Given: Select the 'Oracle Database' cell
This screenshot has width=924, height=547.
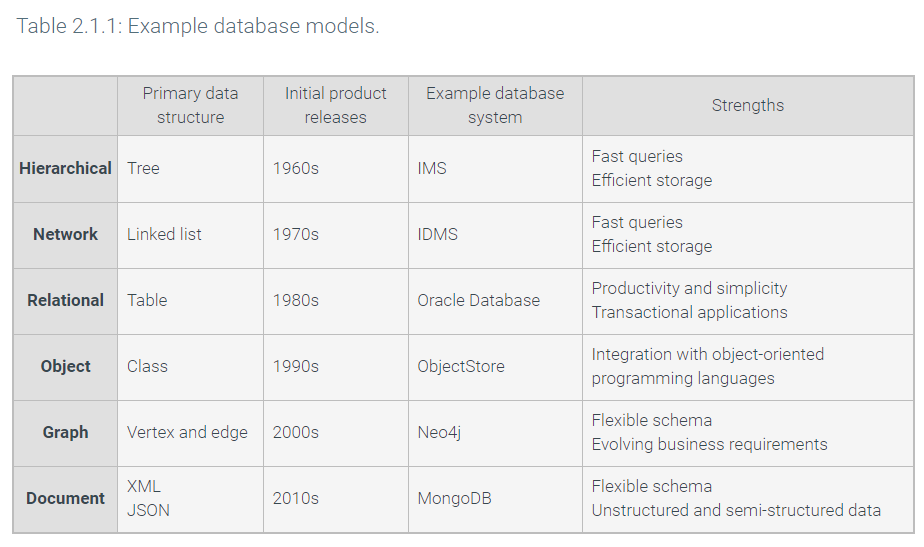Looking at the screenshot, I should 478,300.
